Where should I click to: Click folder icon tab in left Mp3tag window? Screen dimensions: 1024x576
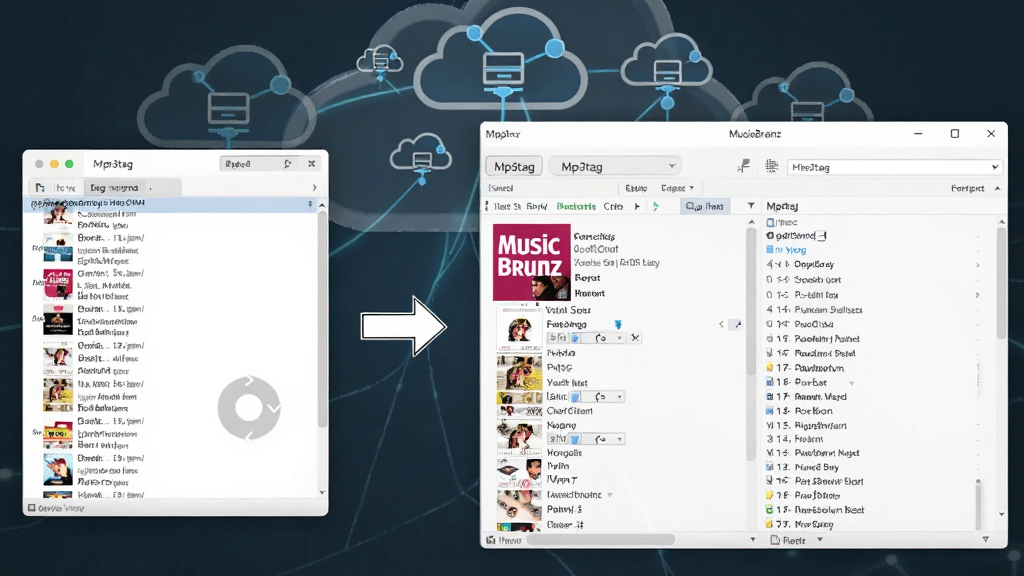click(x=40, y=187)
